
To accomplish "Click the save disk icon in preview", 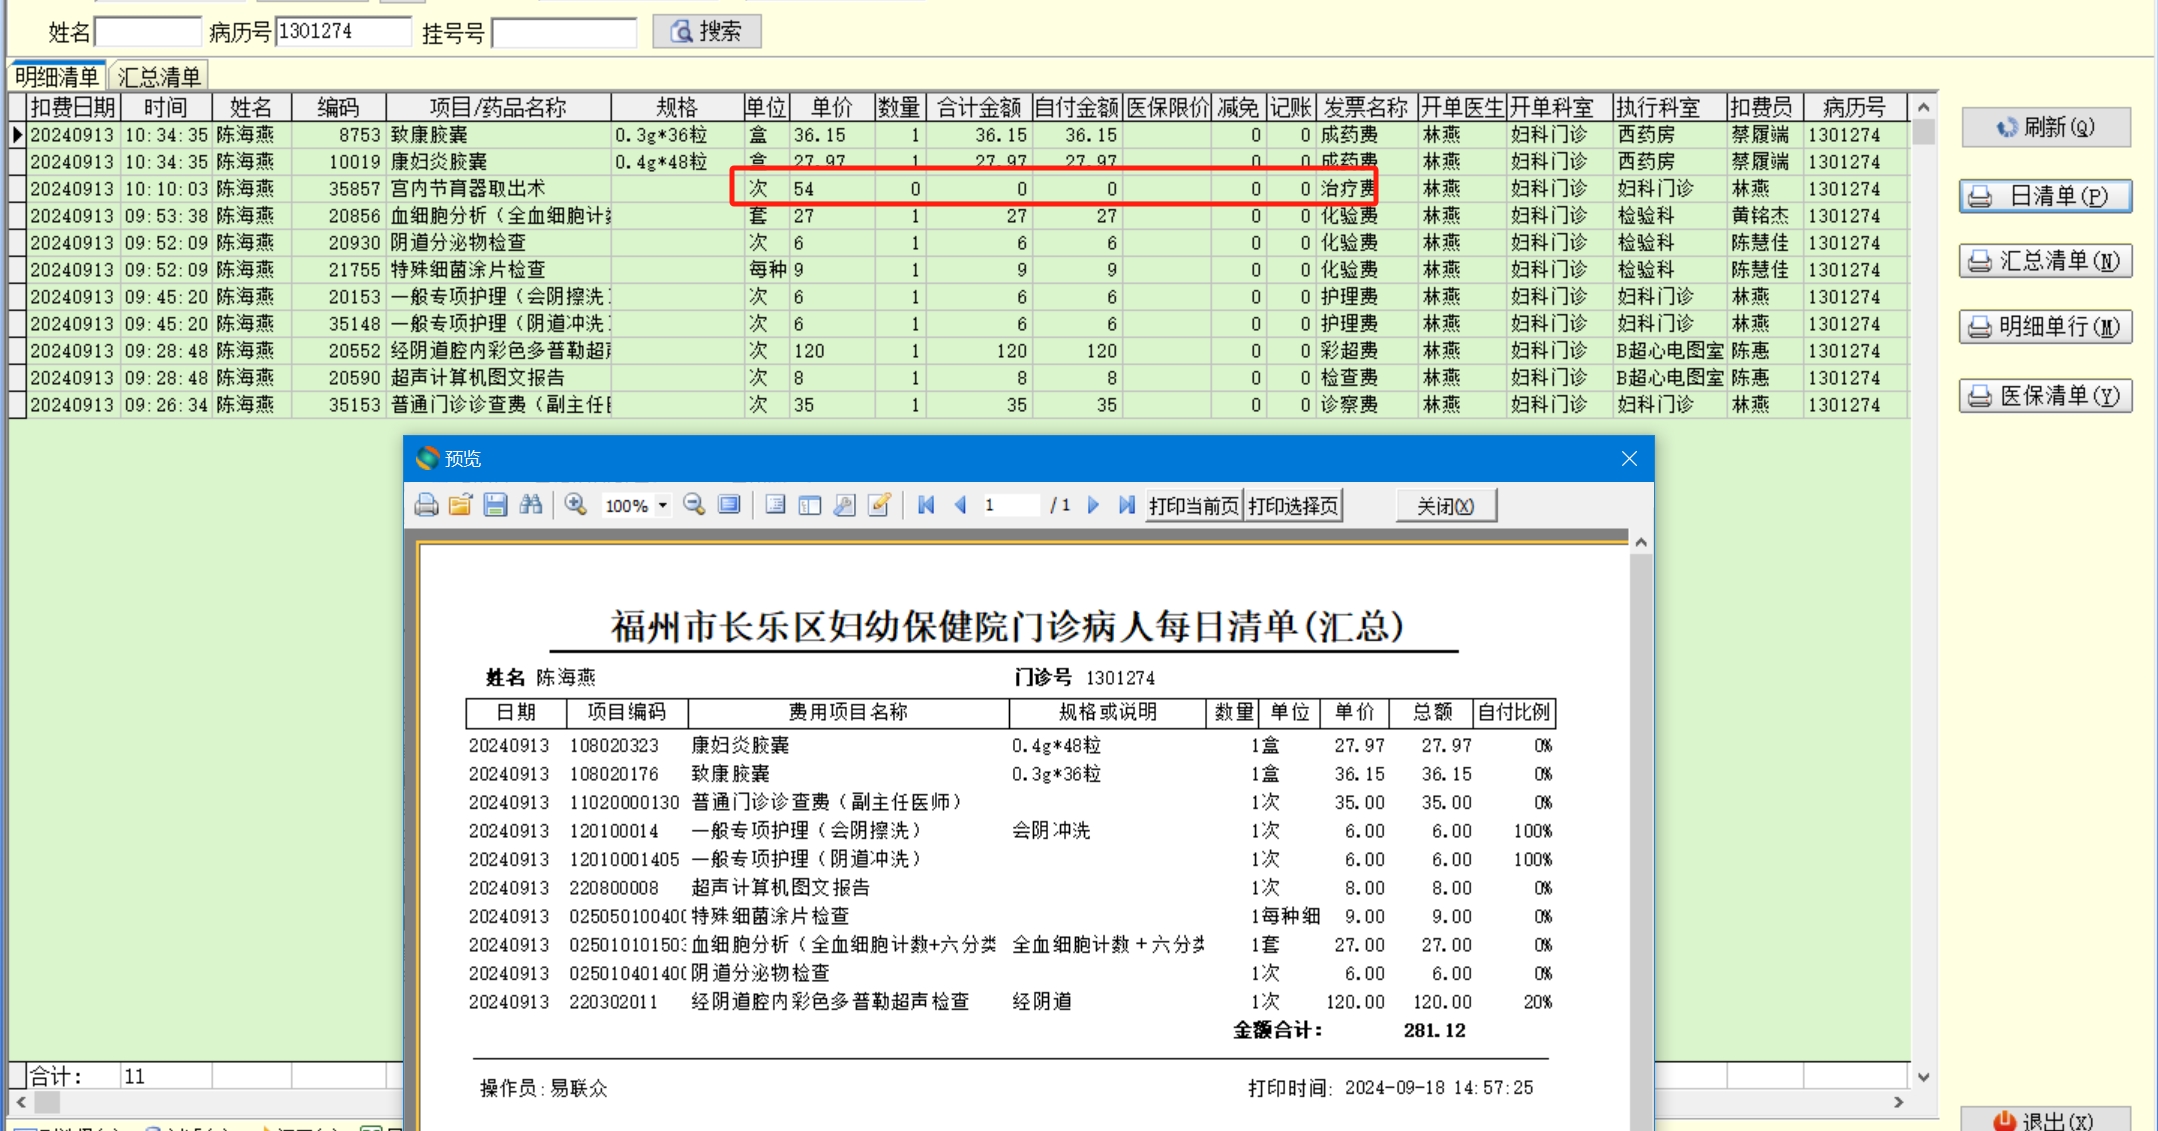I will click(495, 505).
